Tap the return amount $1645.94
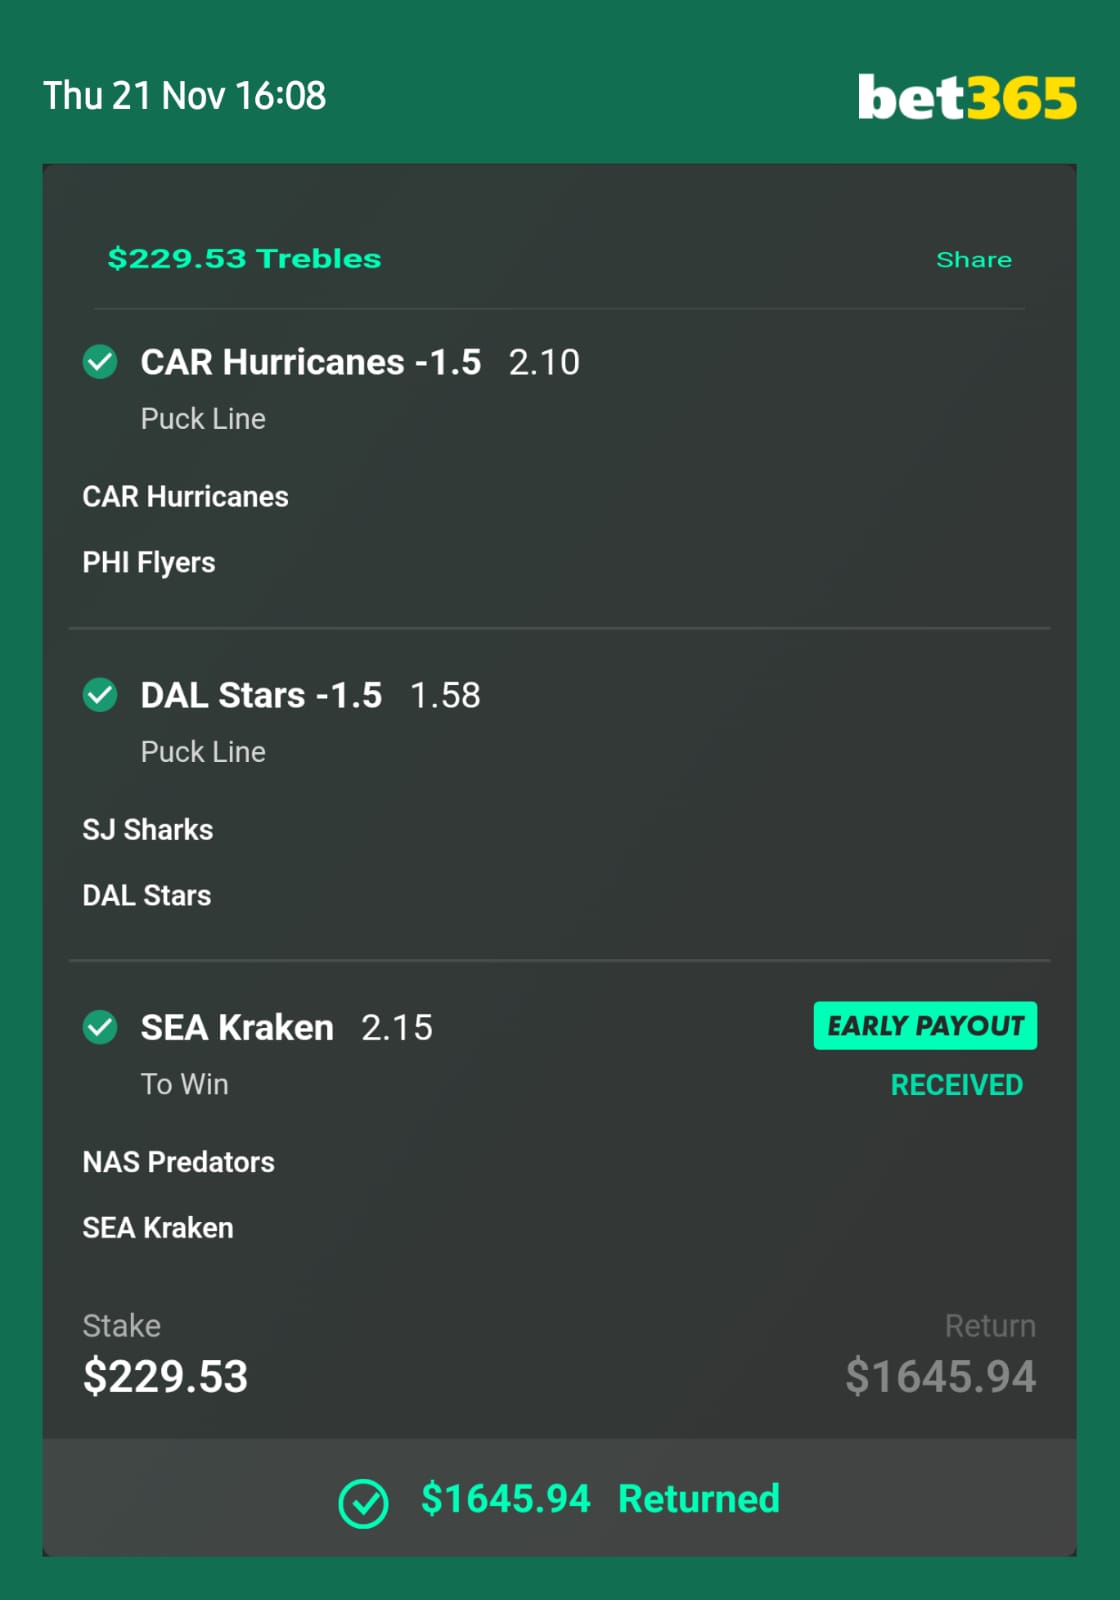The image size is (1120, 1600). coord(940,1377)
